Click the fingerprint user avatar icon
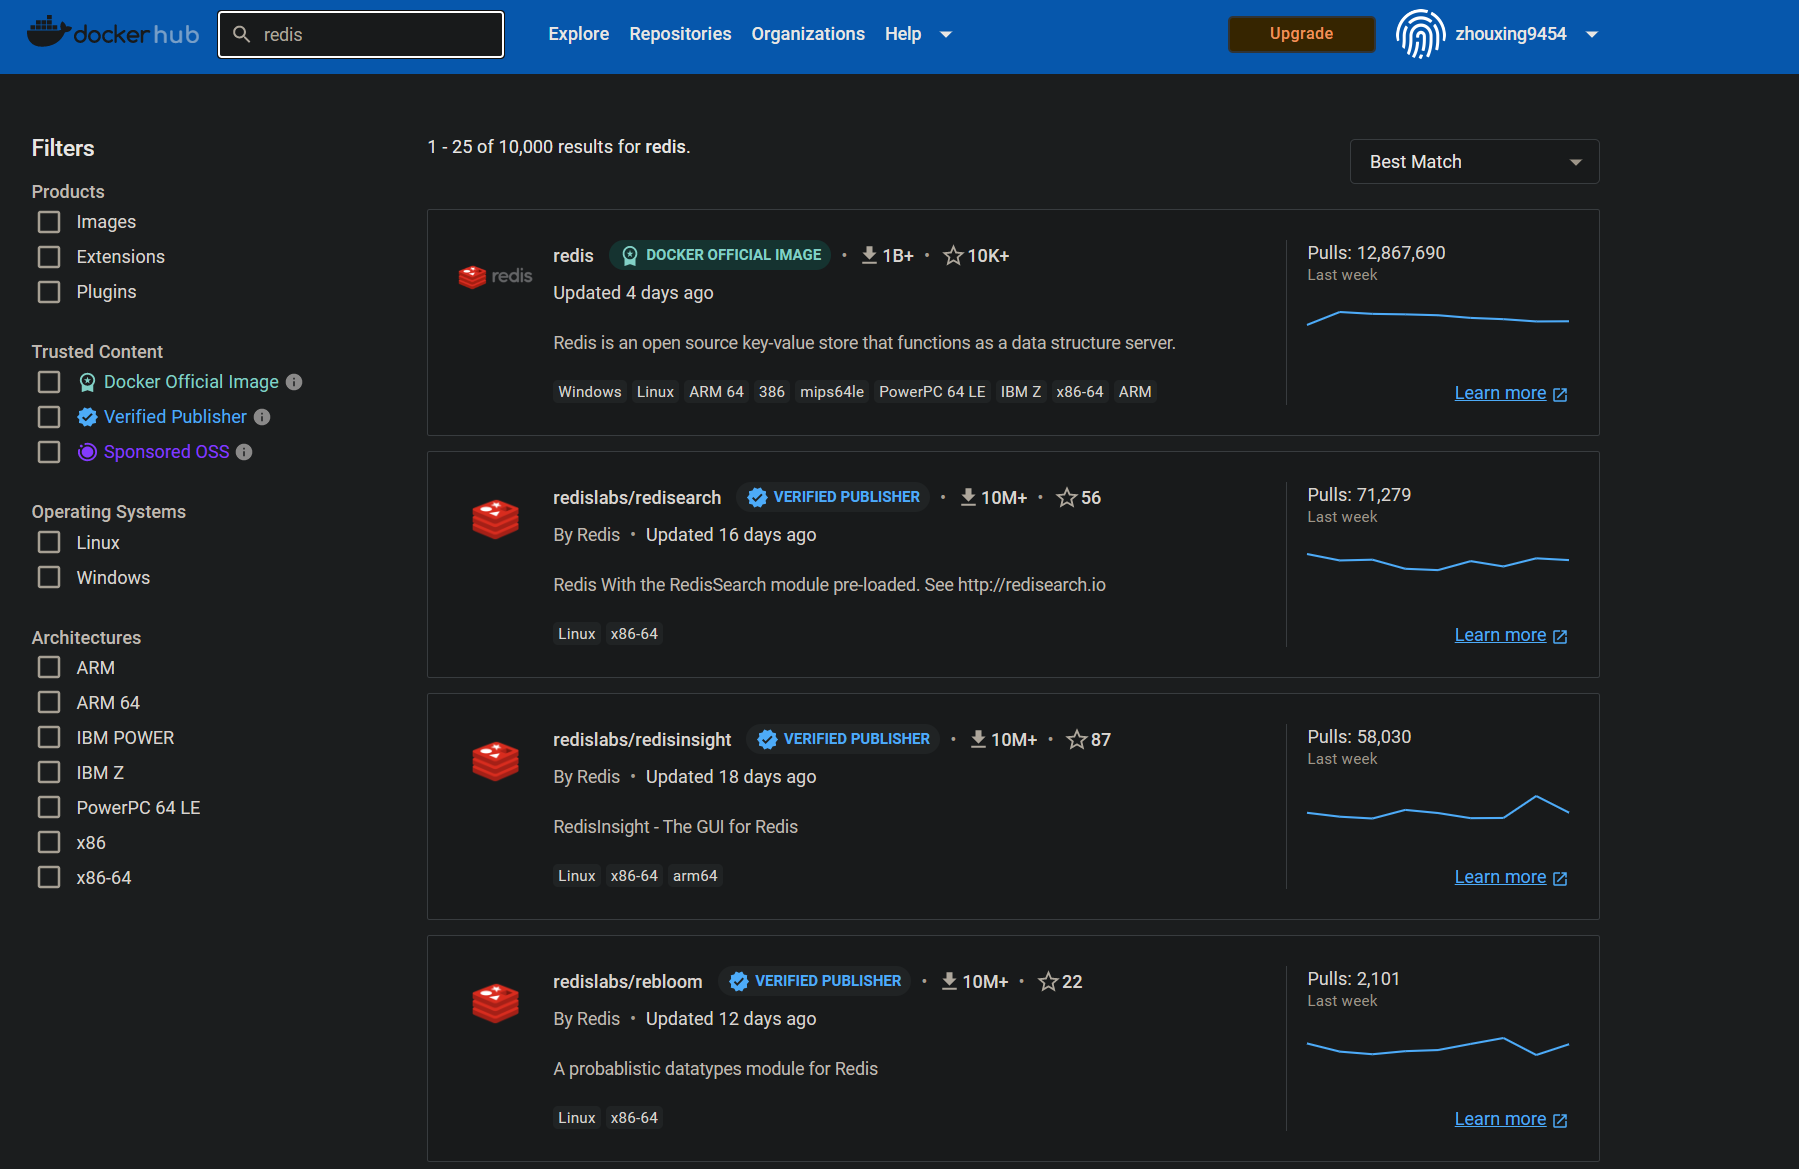Viewport: 1799px width, 1169px height. click(1420, 34)
